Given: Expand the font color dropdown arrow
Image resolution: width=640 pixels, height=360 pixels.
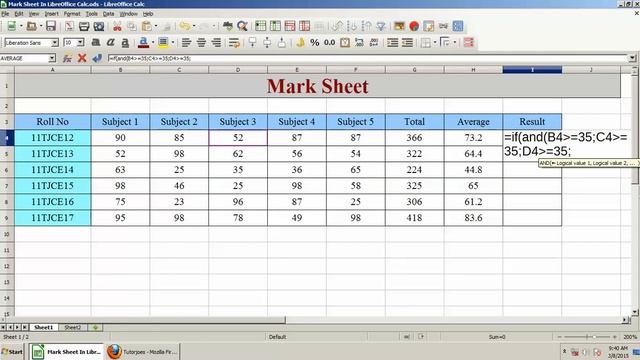Looking at the screenshot, I should click(x=153, y=42).
